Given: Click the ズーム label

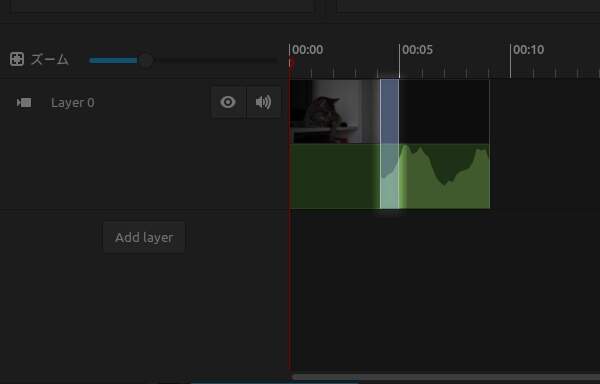Looking at the screenshot, I should point(50,60).
